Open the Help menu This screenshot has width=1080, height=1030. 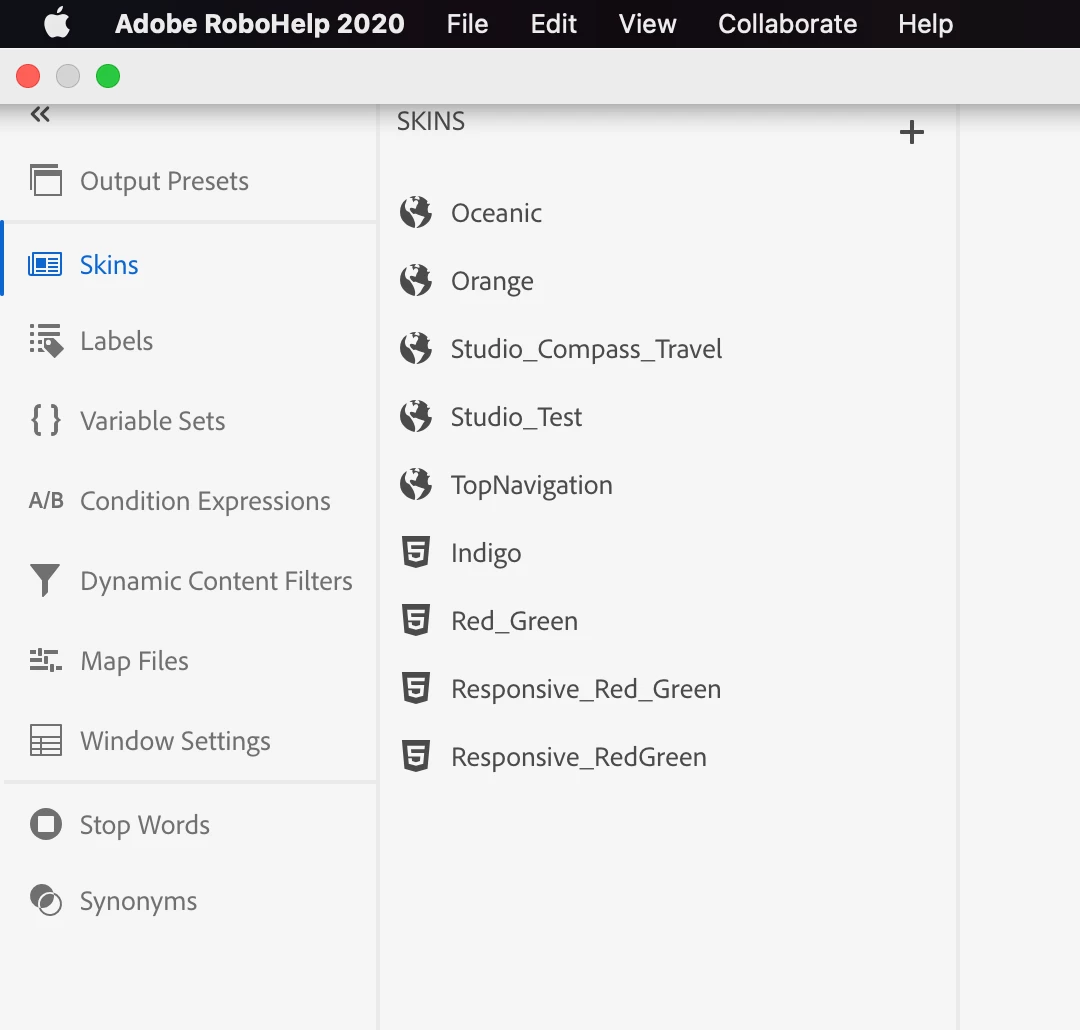(925, 24)
